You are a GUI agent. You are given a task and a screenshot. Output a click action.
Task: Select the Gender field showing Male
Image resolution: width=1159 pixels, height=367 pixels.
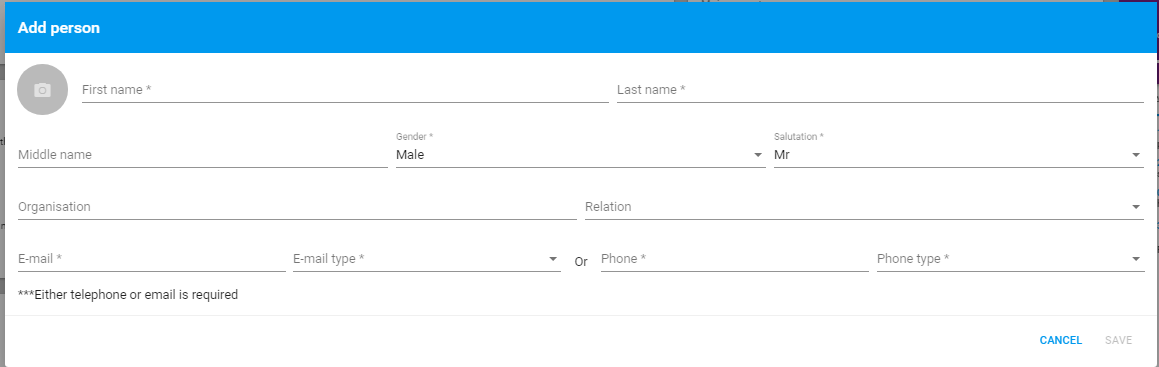pyautogui.click(x=580, y=155)
